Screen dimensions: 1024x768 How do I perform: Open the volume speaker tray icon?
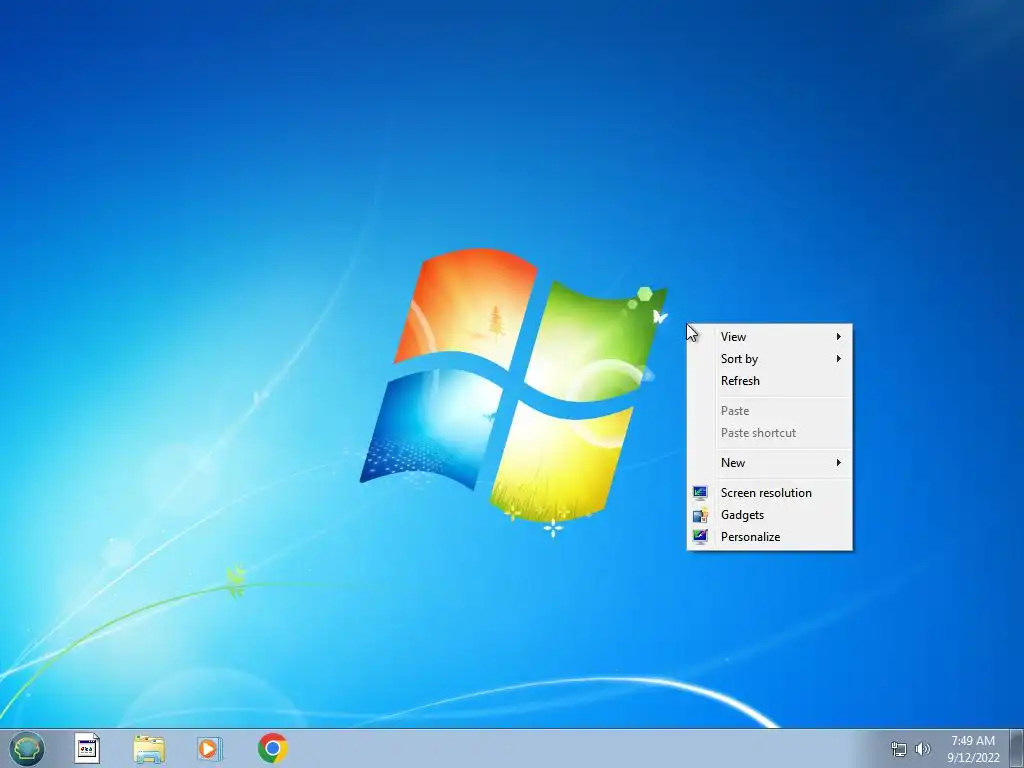(x=923, y=749)
